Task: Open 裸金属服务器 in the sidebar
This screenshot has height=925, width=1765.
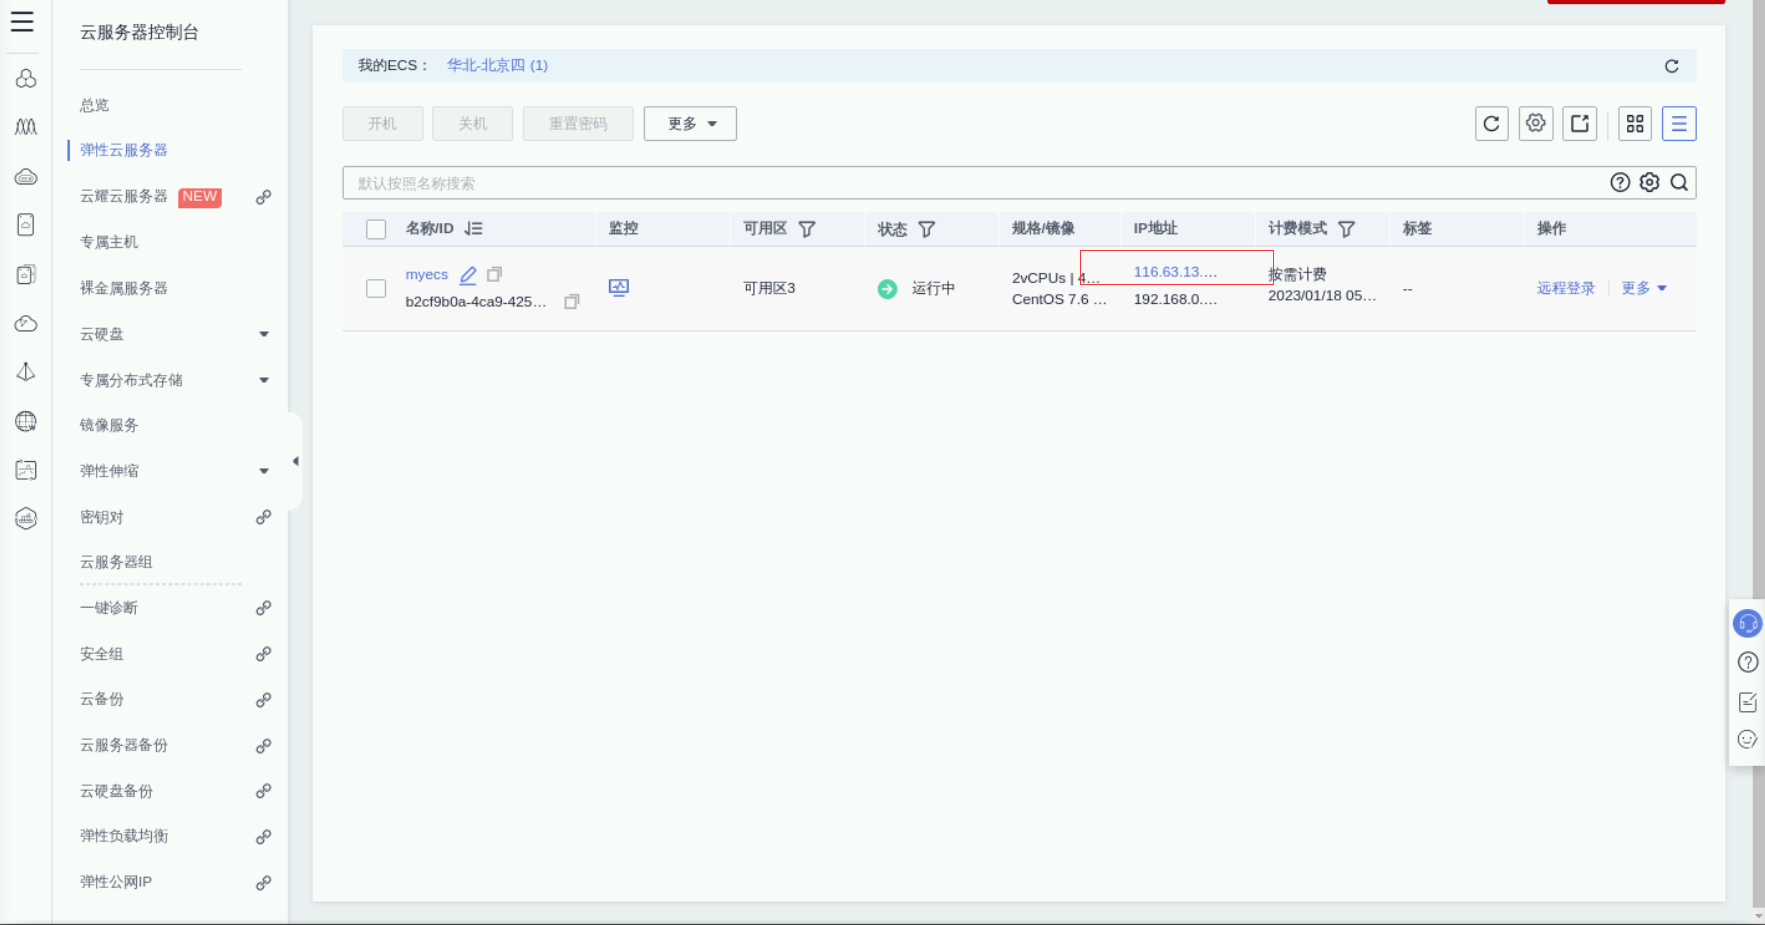Action: click(x=124, y=288)
